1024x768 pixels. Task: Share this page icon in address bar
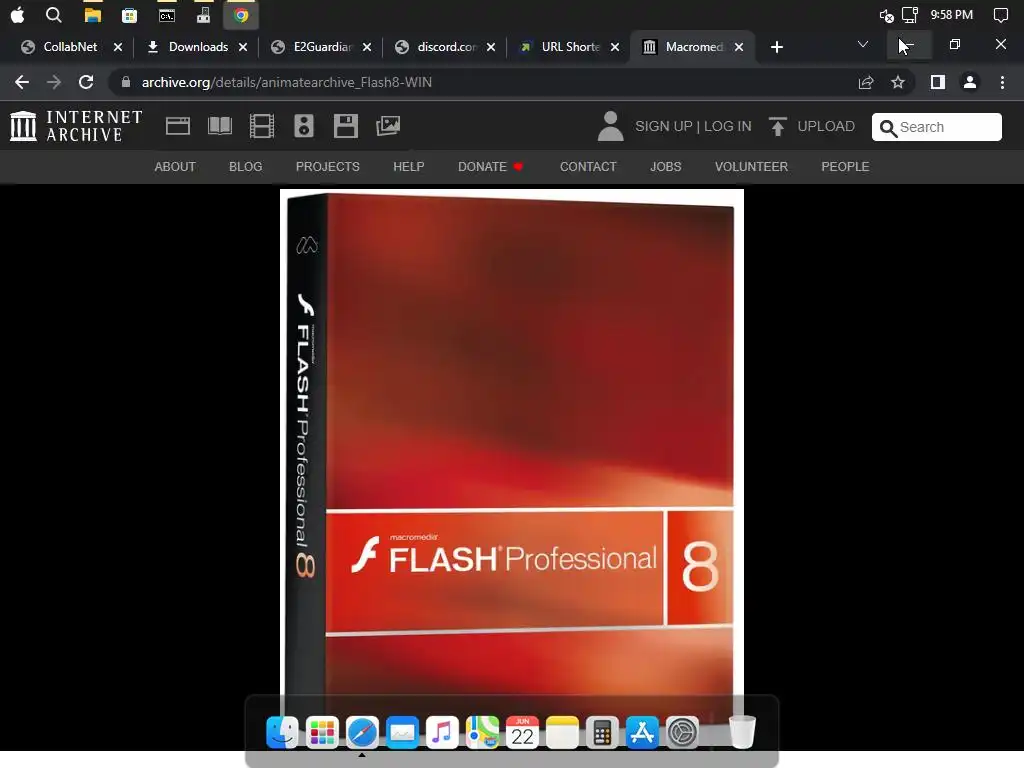[x=866, y=82]
